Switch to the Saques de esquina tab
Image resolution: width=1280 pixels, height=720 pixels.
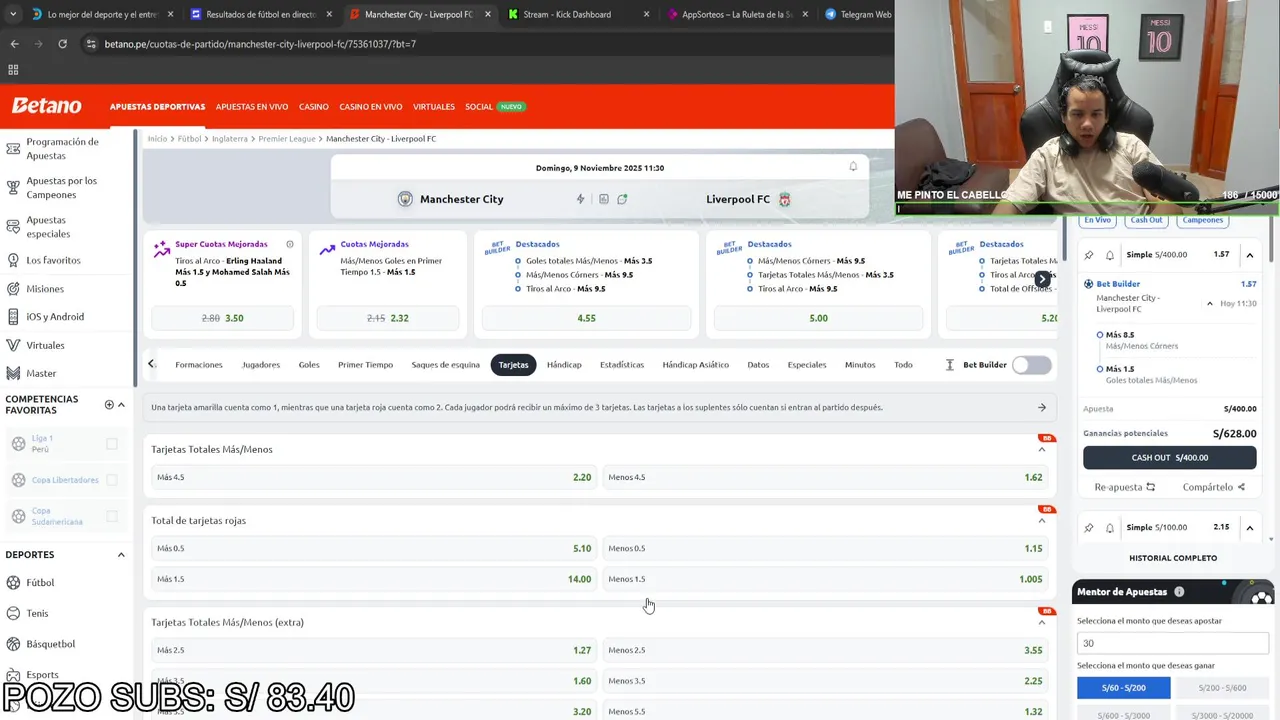(x=446, y=365)
